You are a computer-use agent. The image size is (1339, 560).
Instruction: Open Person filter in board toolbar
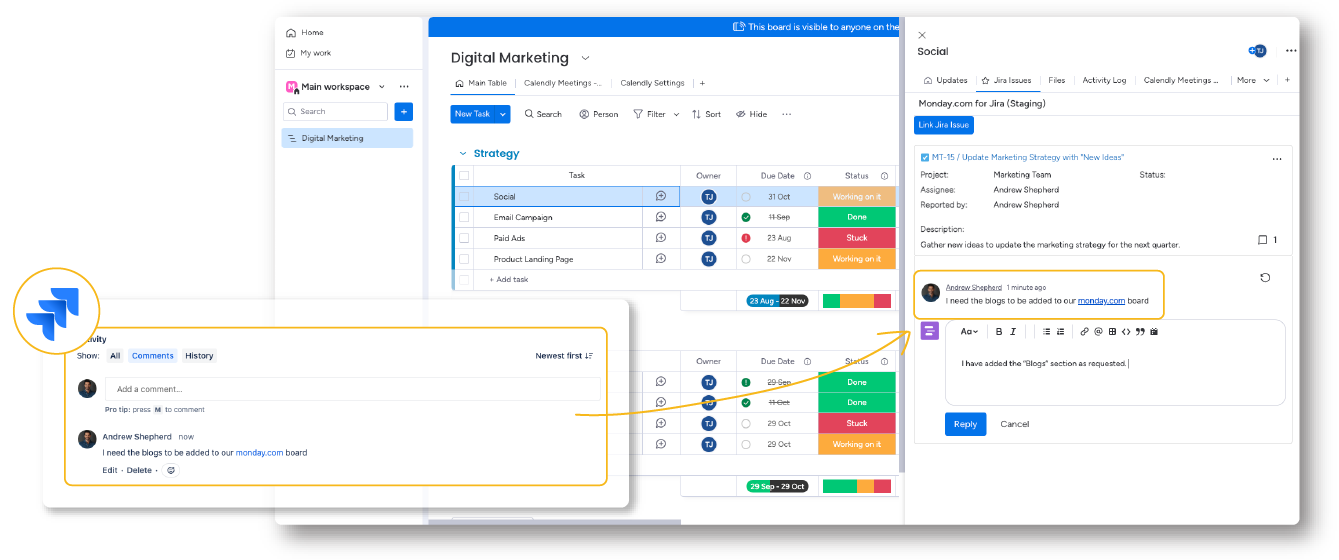click(598, 114)
